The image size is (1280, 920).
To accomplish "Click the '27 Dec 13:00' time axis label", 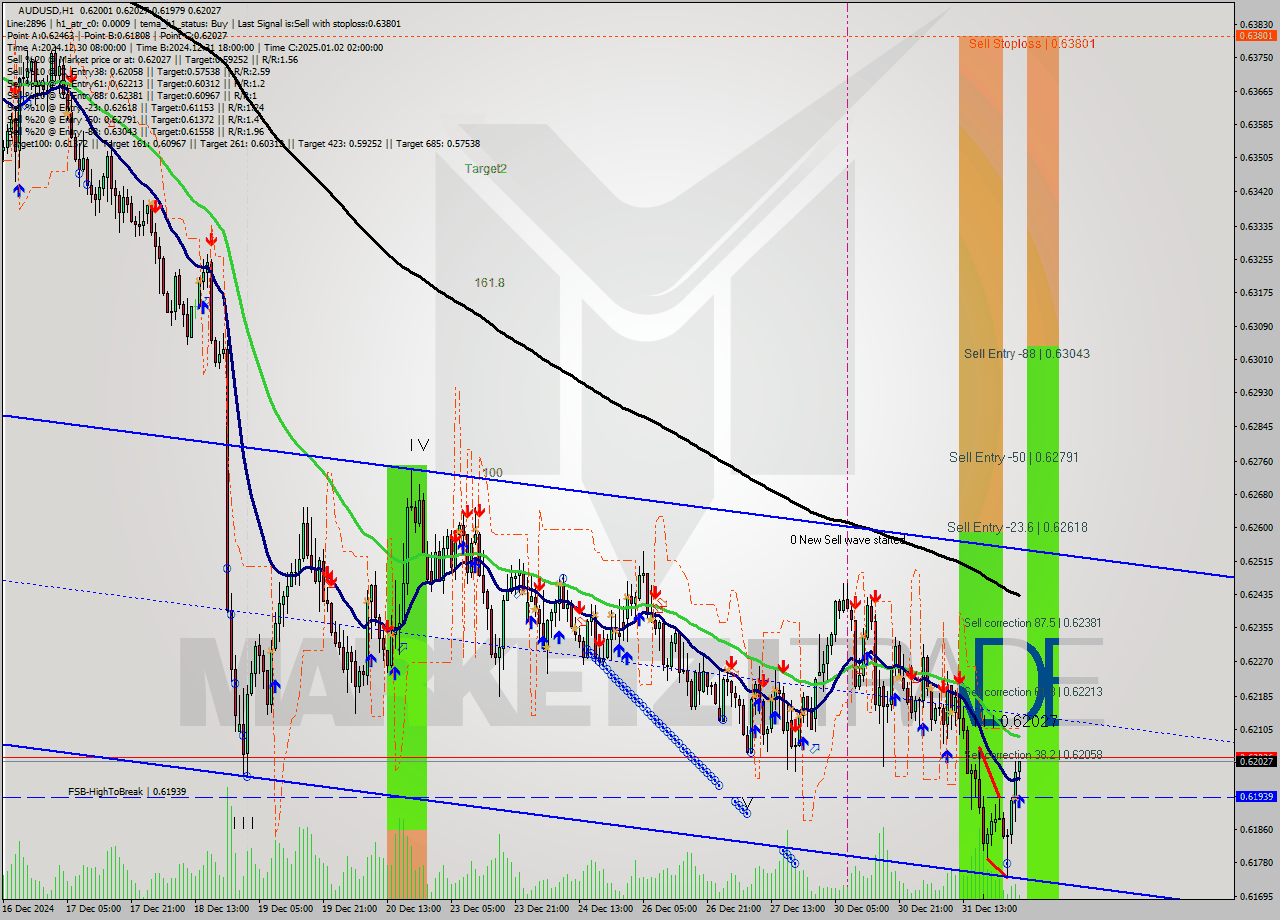I will point(797,909).
